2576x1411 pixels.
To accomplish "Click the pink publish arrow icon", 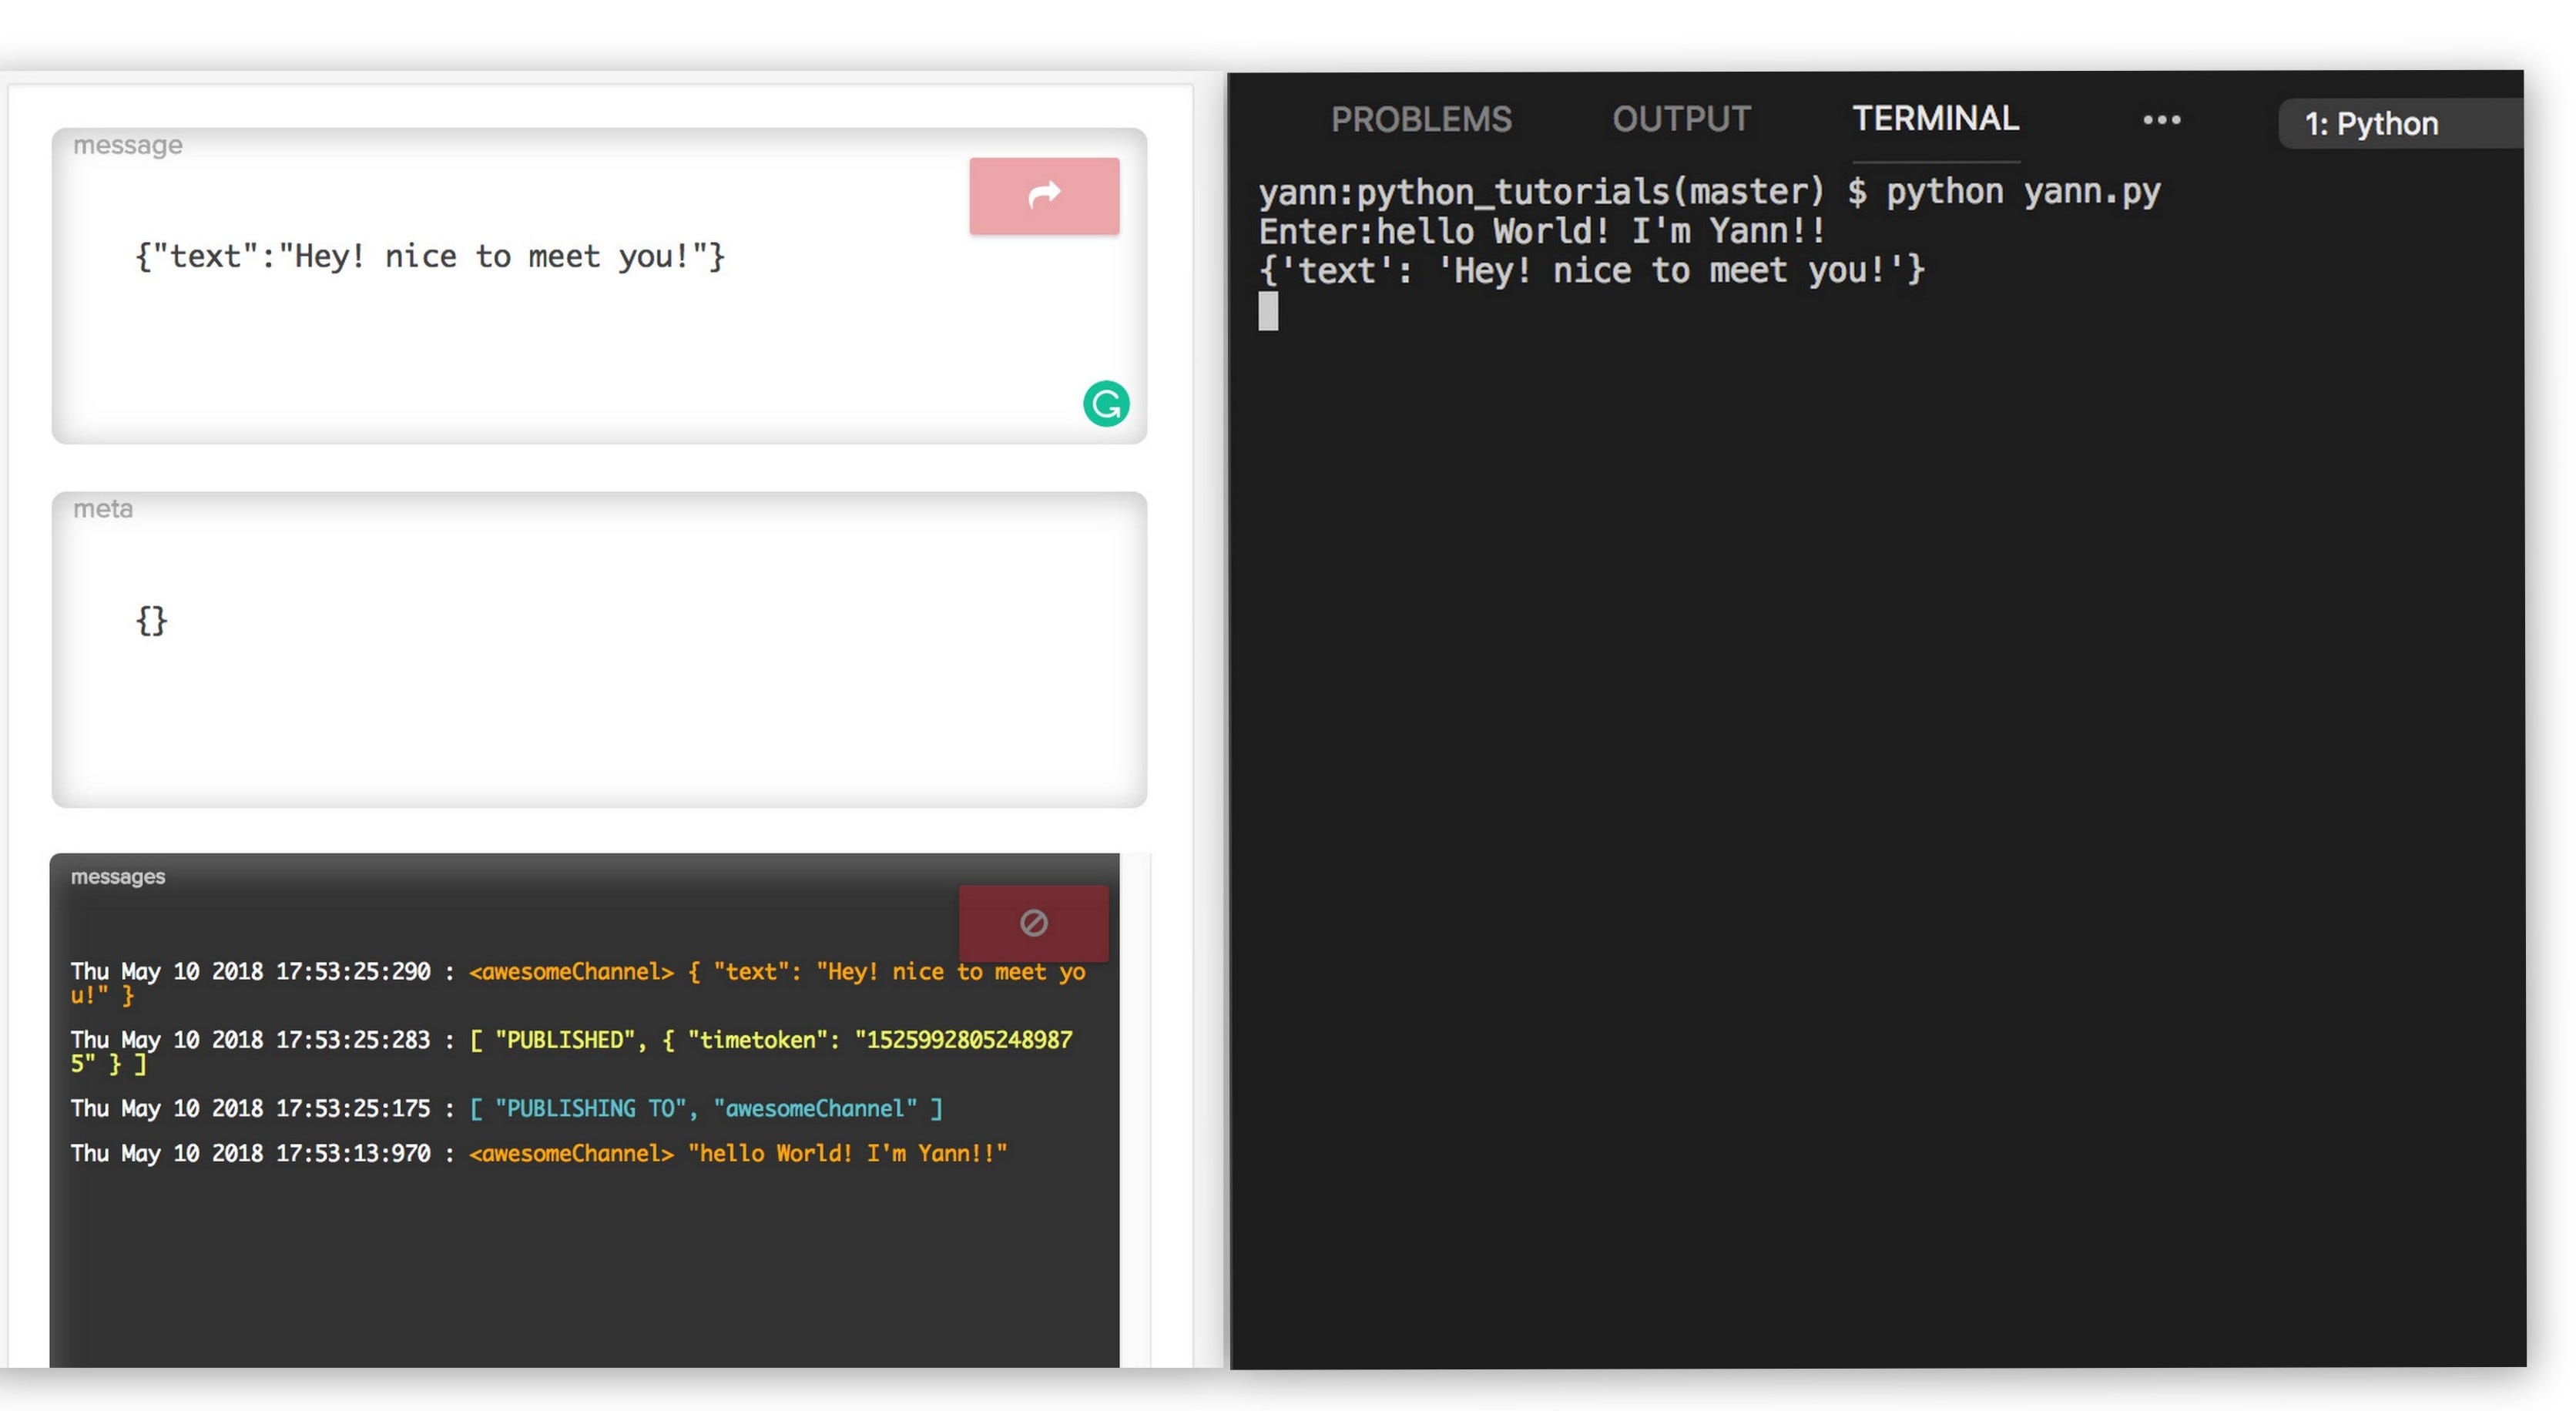I will click(1044, 195).
